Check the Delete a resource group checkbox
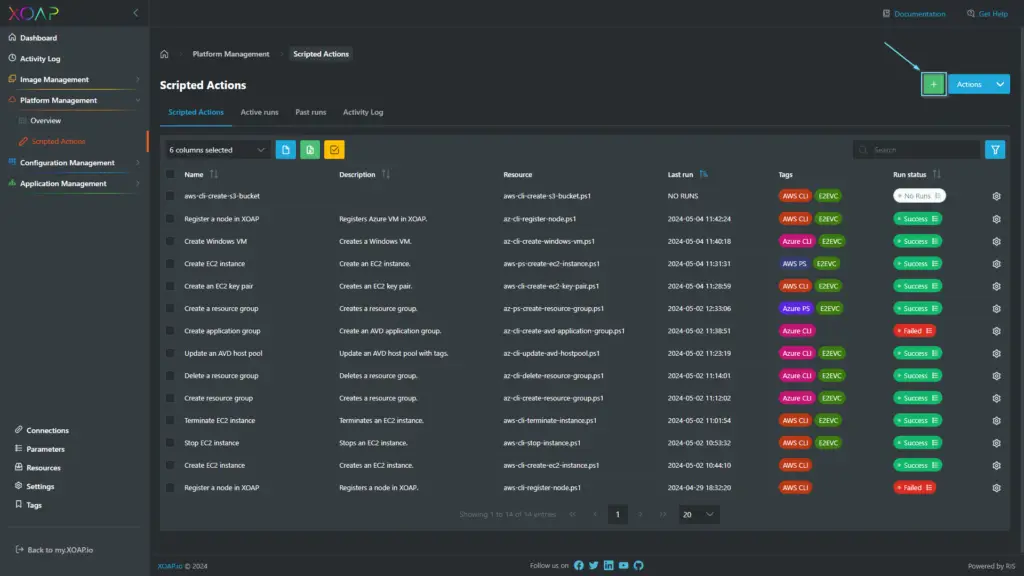The height and width of the screenshot is (576, 1024). coord(170,376)
